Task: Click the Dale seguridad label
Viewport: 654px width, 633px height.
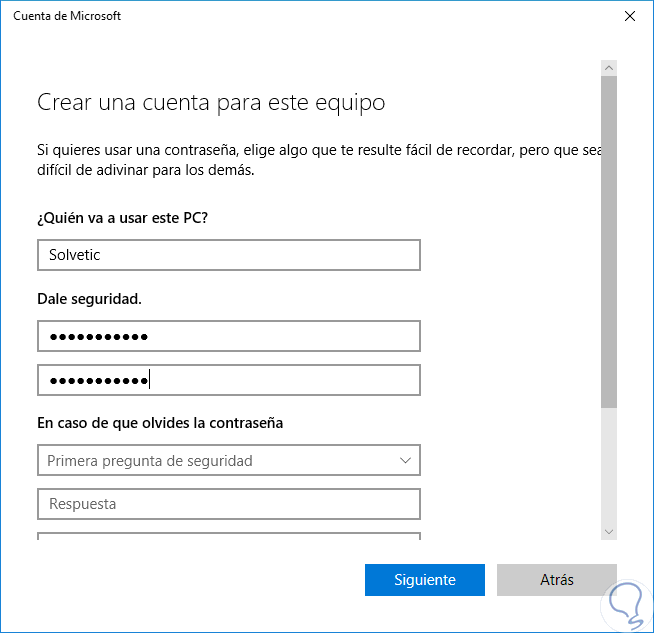Action: tap(90, 299)
